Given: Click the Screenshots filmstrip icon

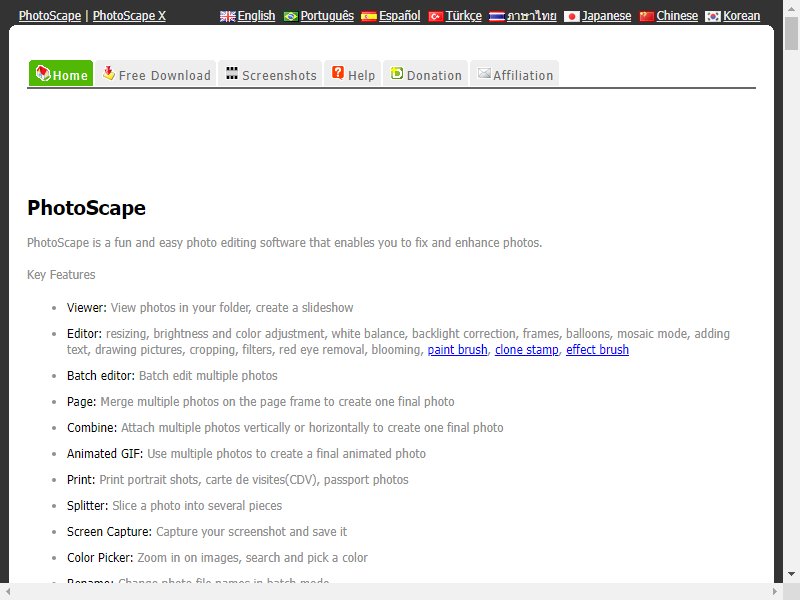Looking at the screenshot, I should pyautogui.click(x=232, y=73).
